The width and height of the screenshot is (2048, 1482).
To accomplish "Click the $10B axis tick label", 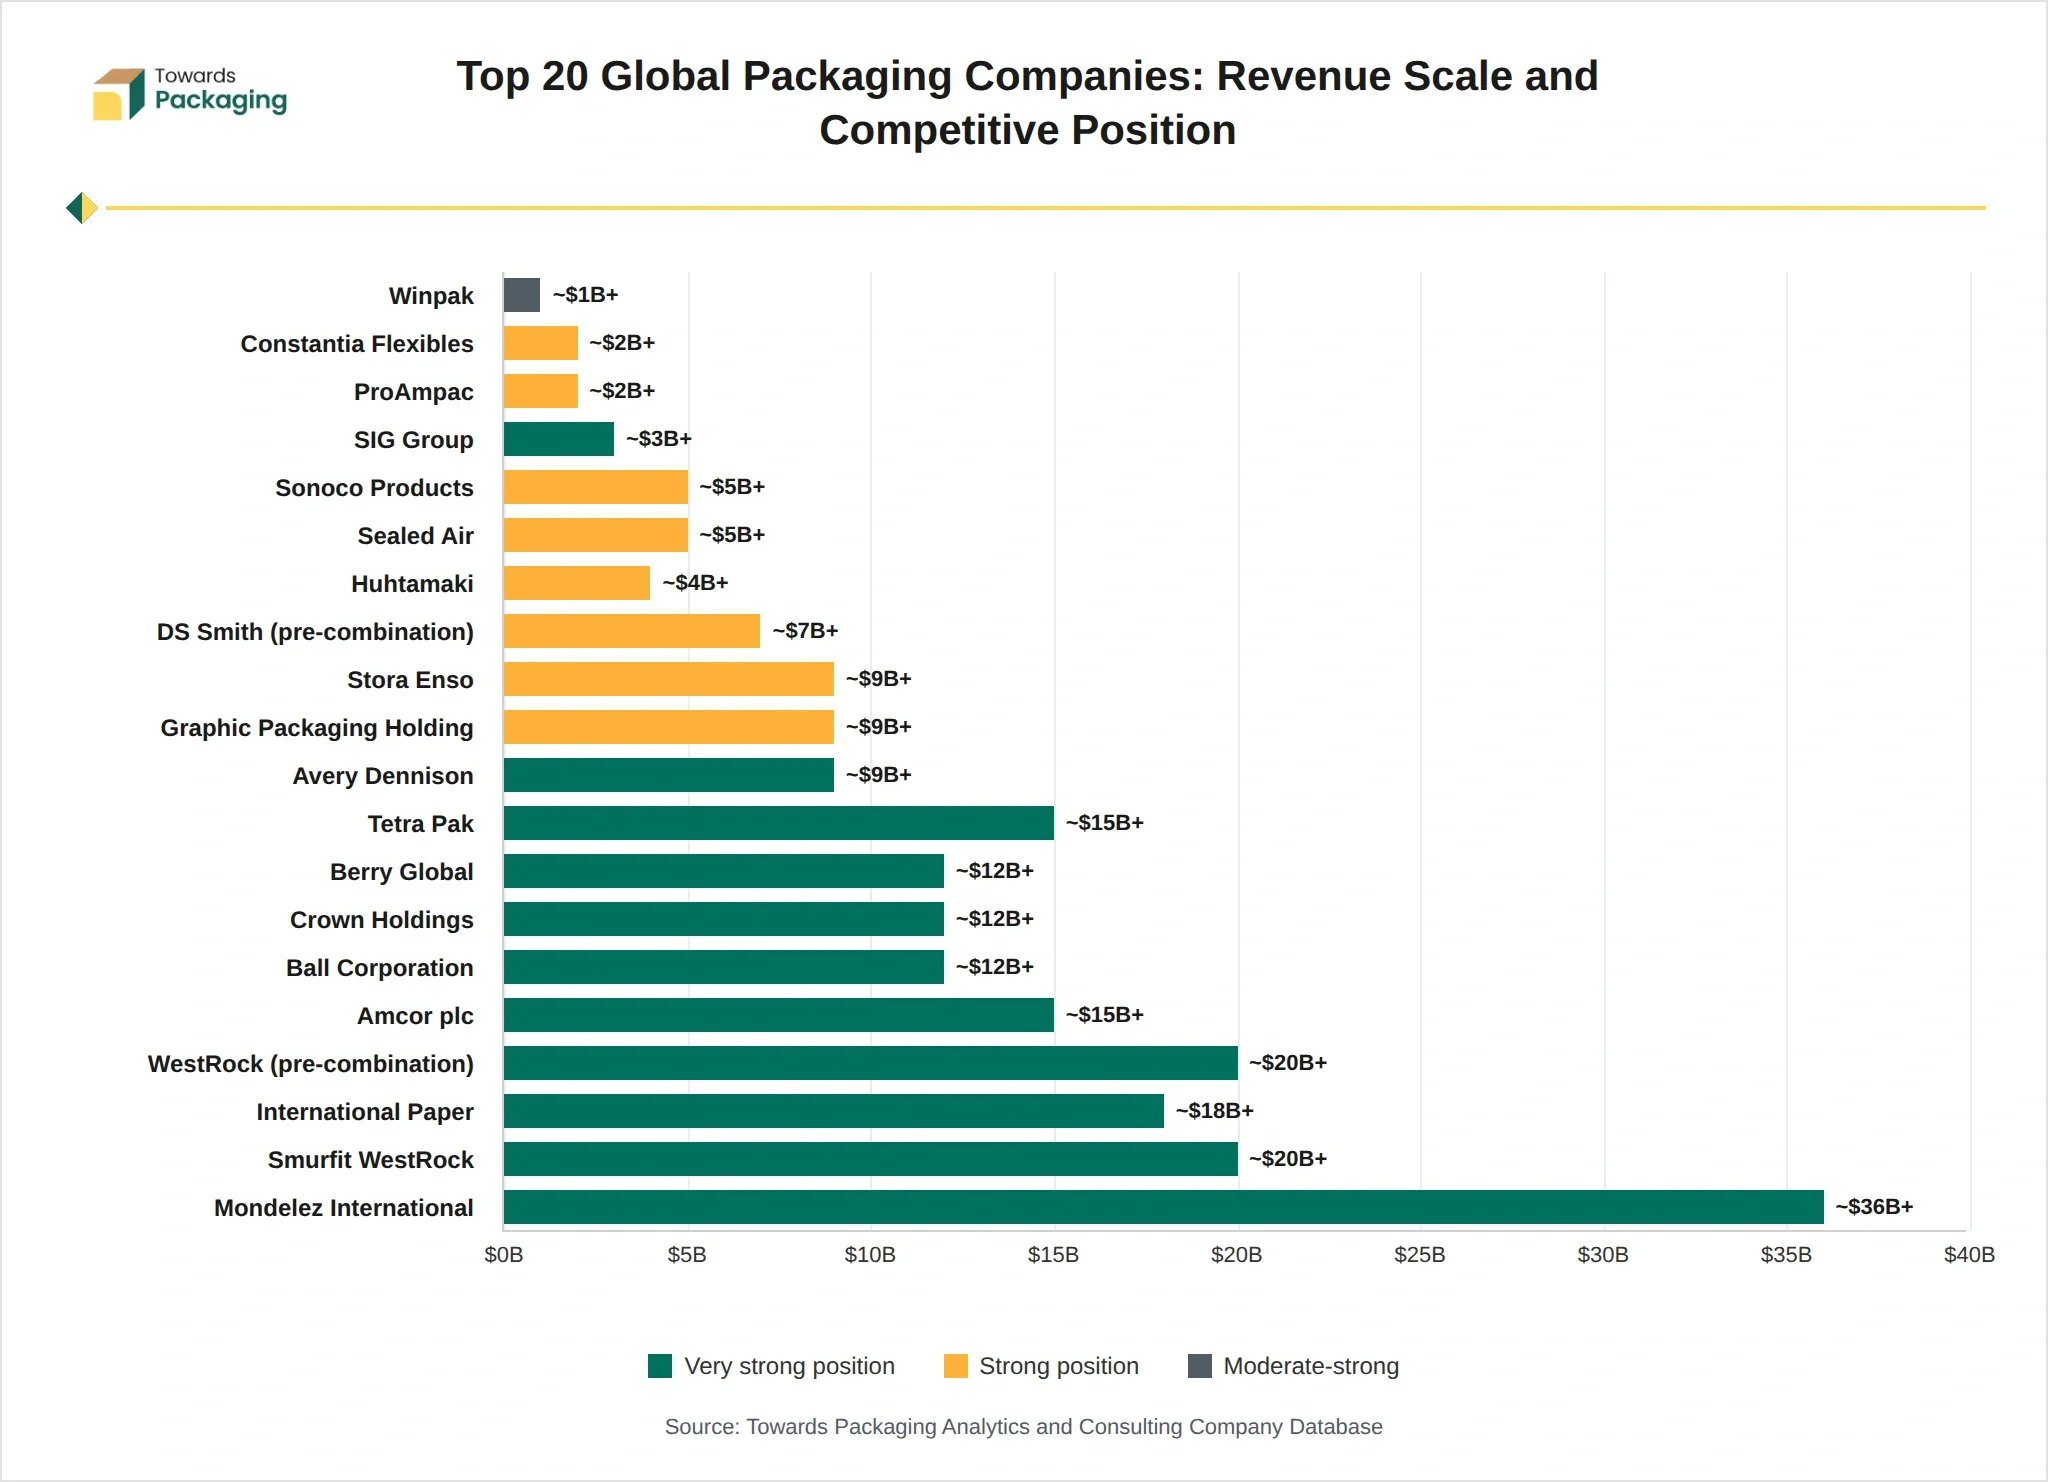I will 870,1255.
